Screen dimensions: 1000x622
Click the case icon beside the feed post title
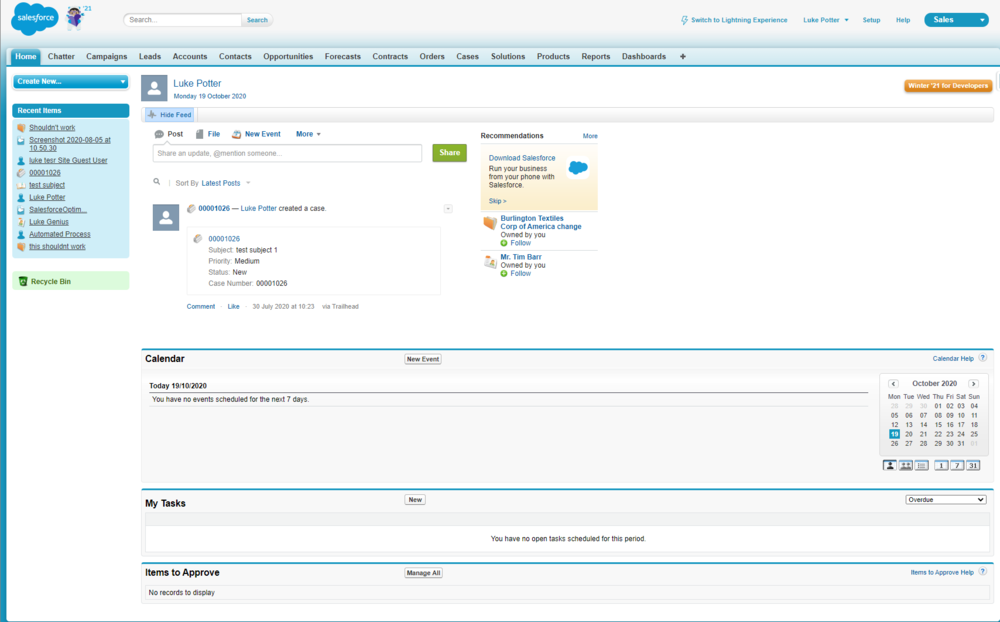point(191,209)
